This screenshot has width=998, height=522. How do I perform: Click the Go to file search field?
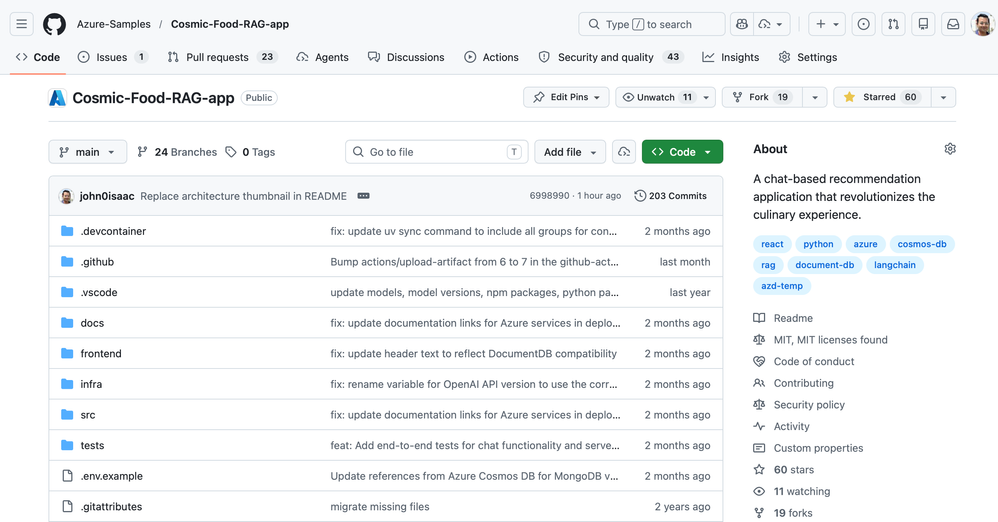tap(437, 152)
